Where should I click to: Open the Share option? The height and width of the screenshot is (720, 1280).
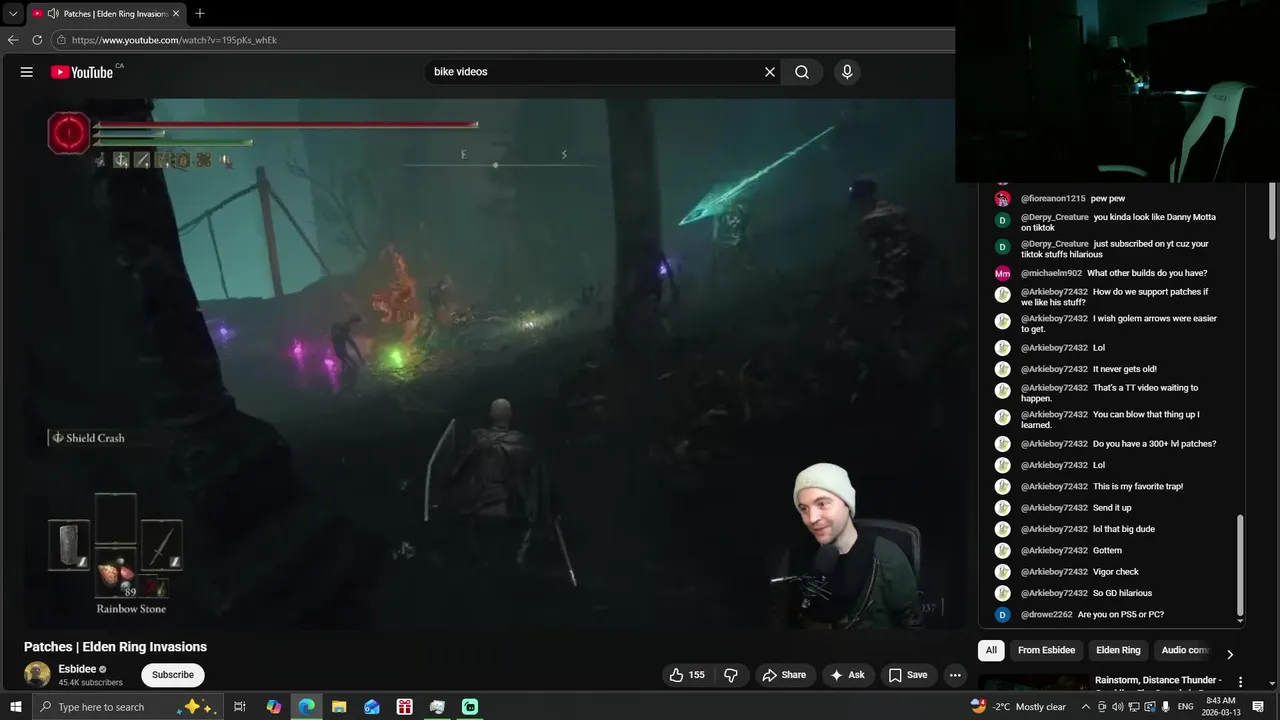tap(784, 675)
